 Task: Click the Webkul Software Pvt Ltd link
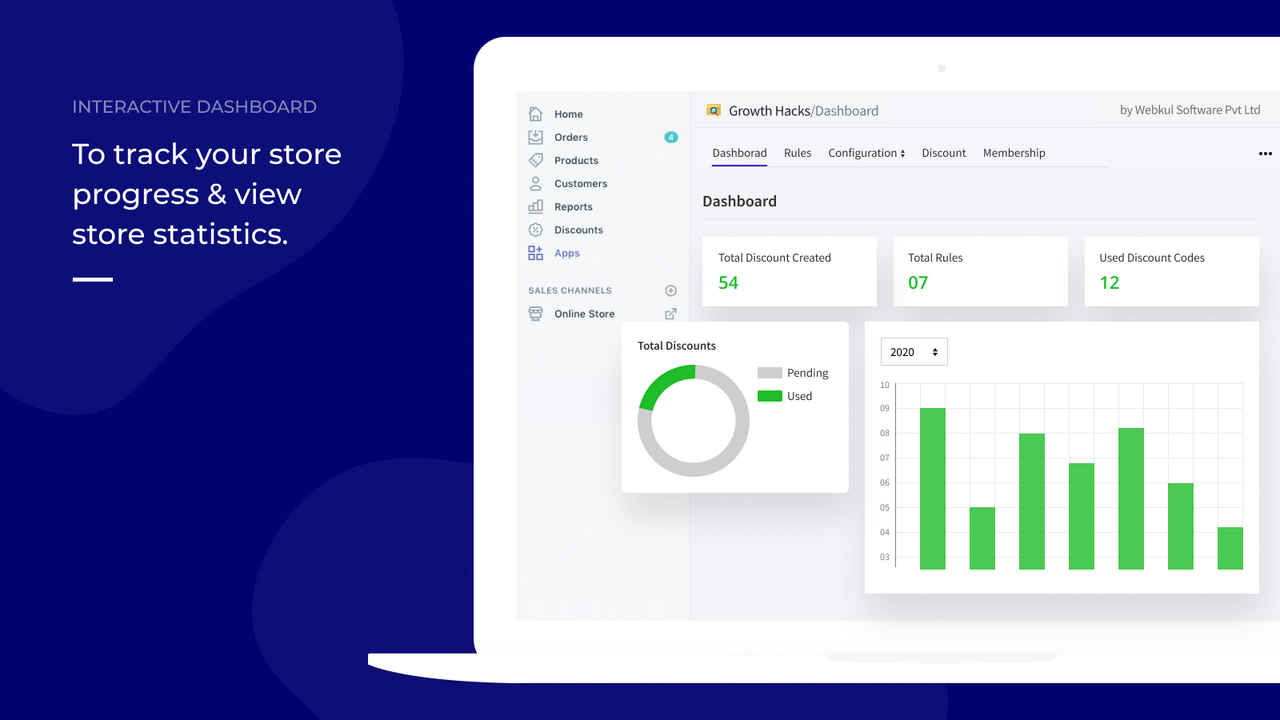click(1190, 110)
